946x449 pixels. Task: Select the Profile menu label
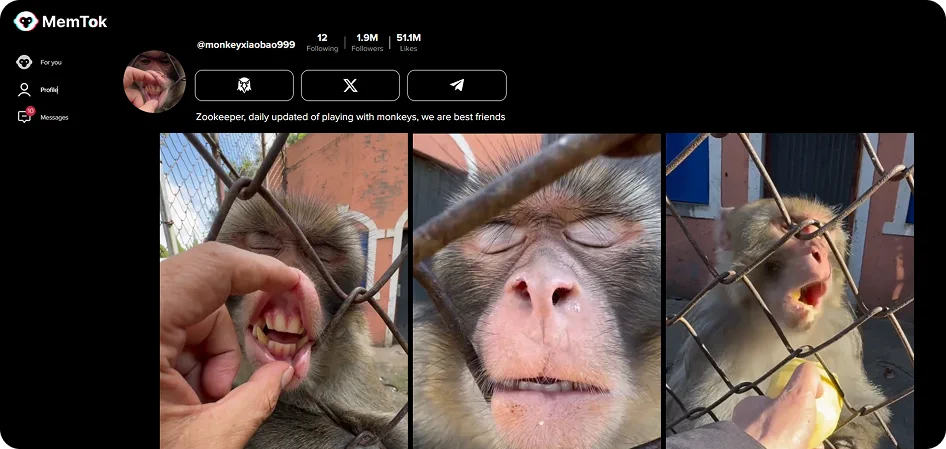pos(49,90)
